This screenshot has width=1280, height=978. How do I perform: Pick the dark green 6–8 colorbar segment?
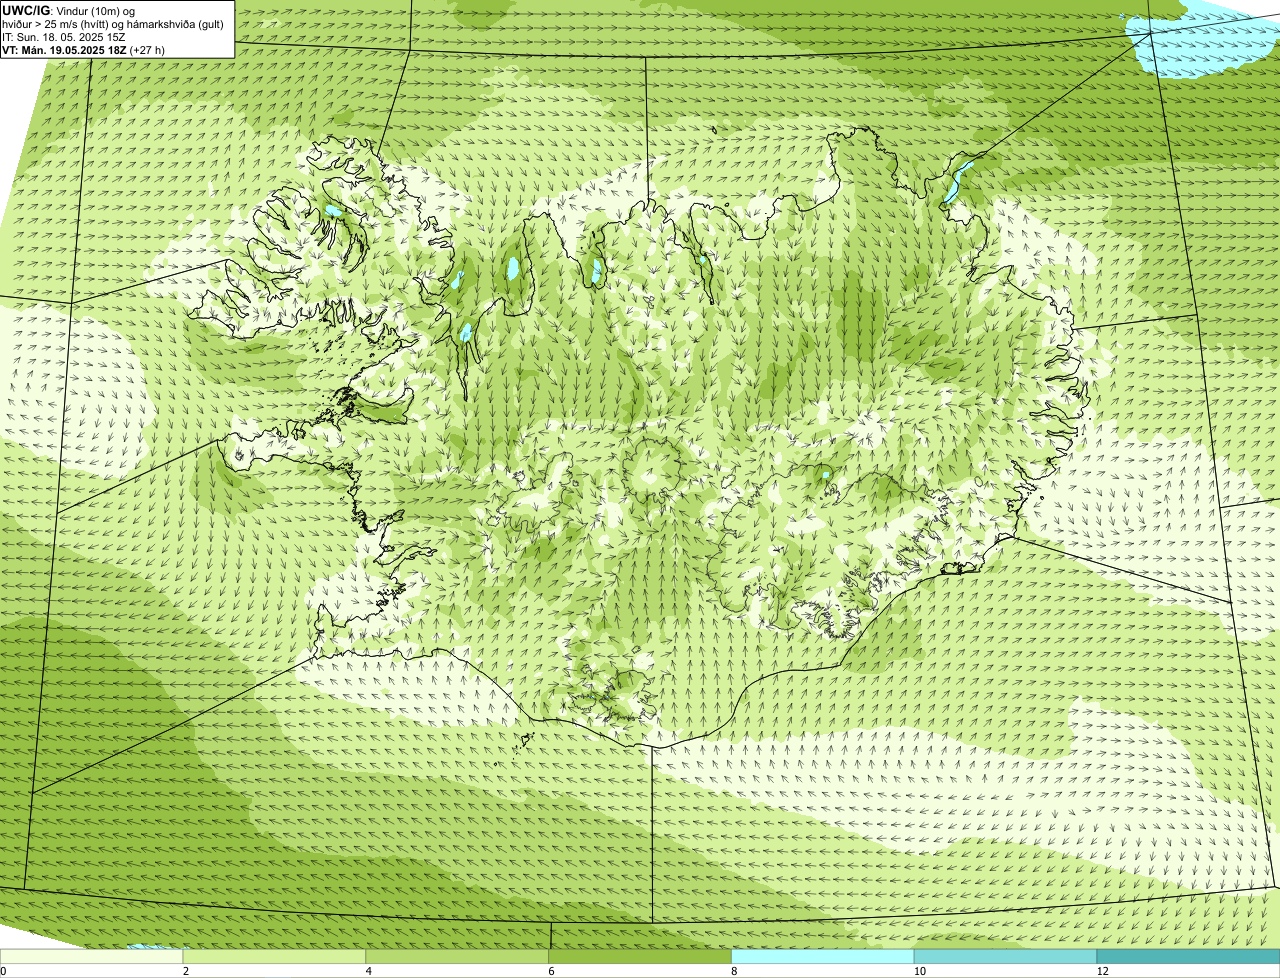tap(640, 956)
